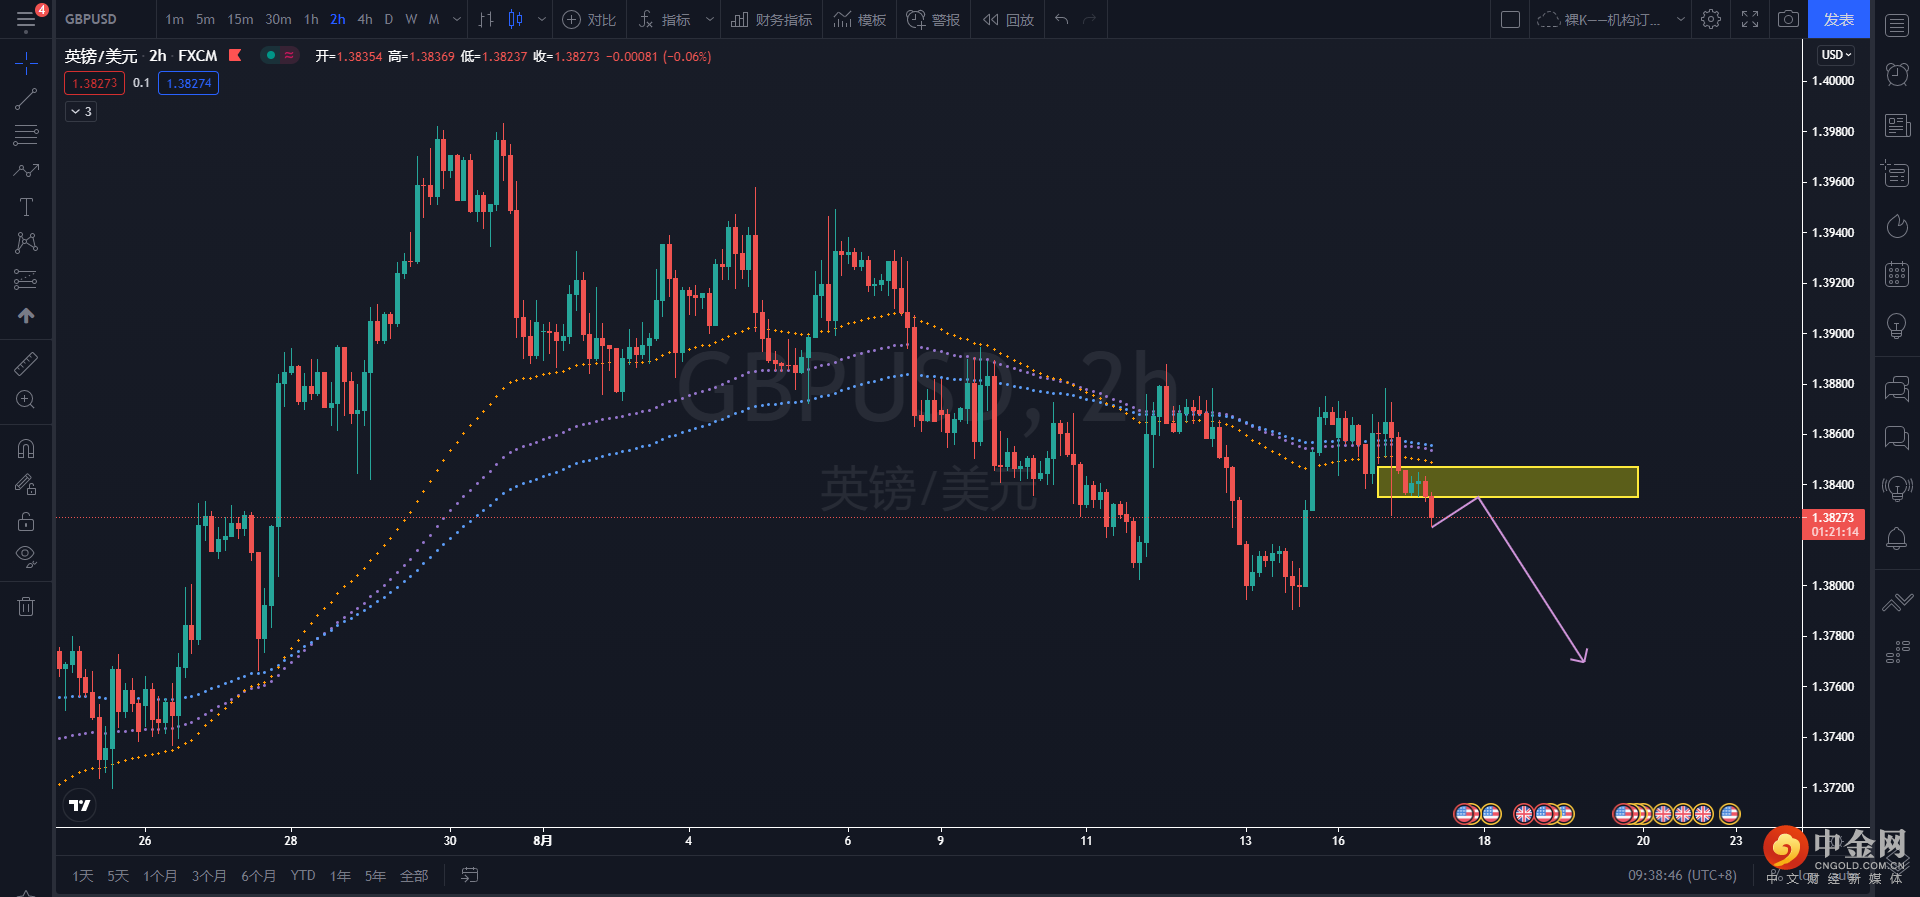1920x897 pixels.
Task: Select the trend line drawing tool
Action: click(x=26, y=99)
